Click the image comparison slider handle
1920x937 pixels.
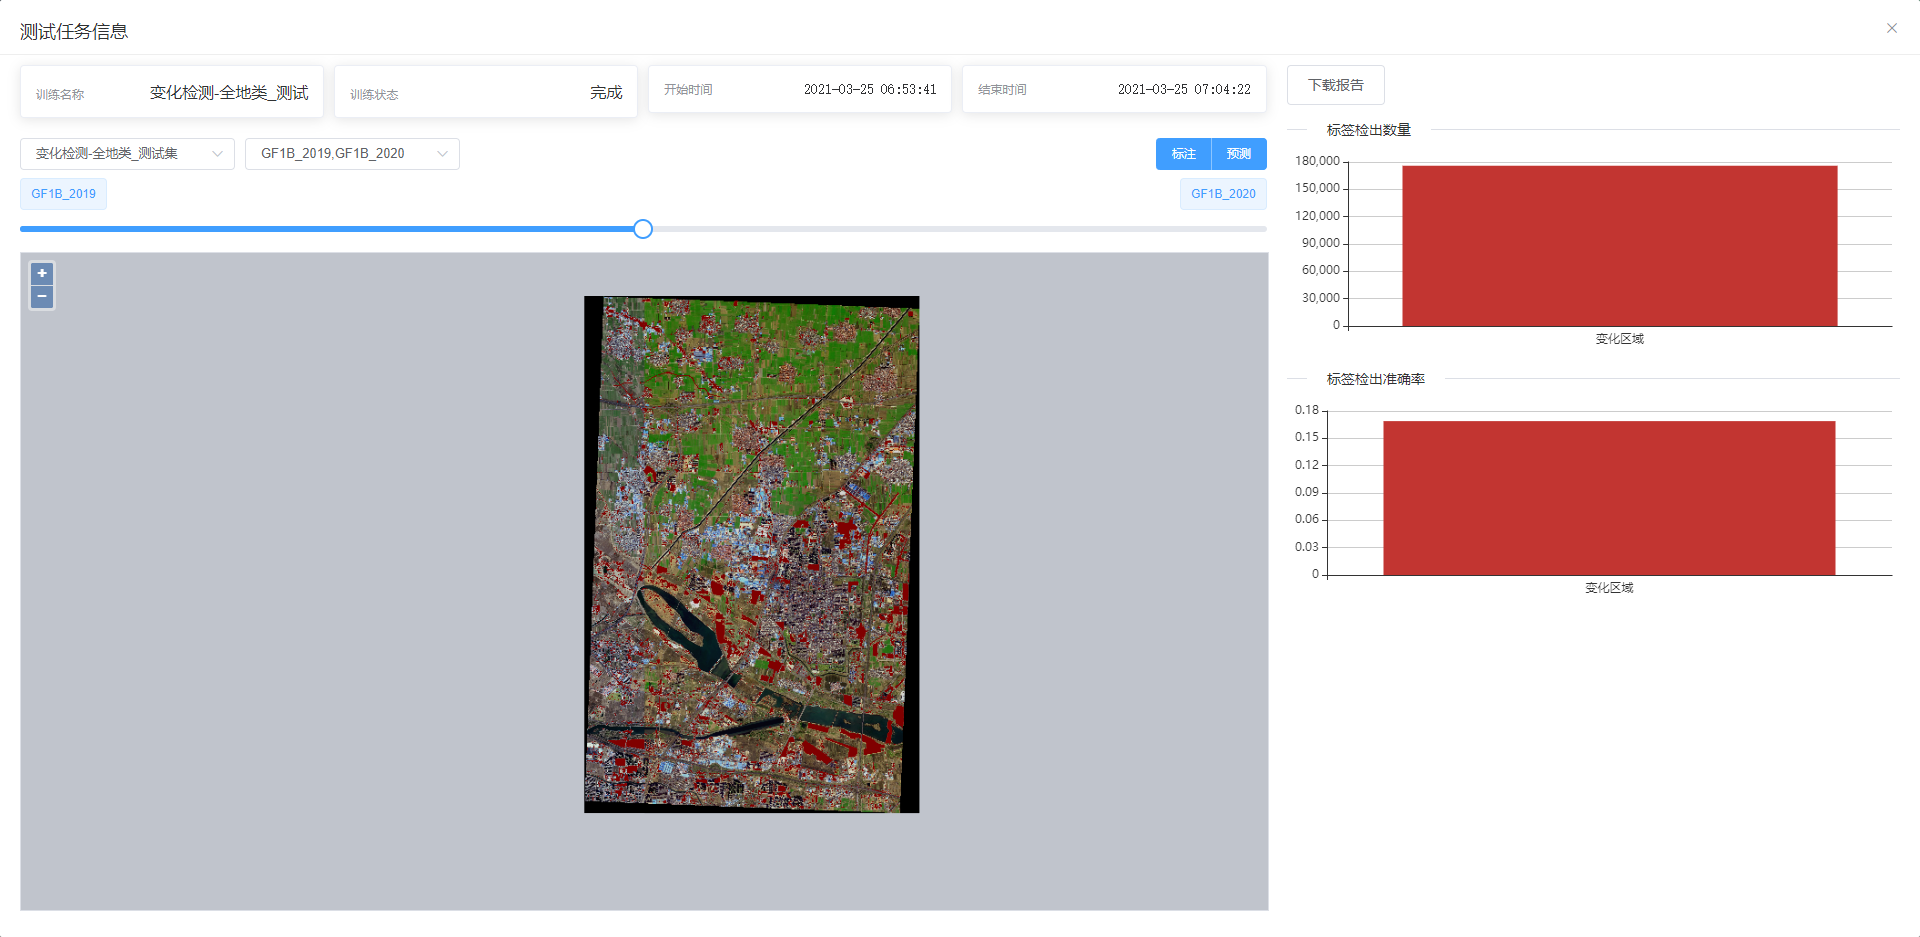(643, 229)
